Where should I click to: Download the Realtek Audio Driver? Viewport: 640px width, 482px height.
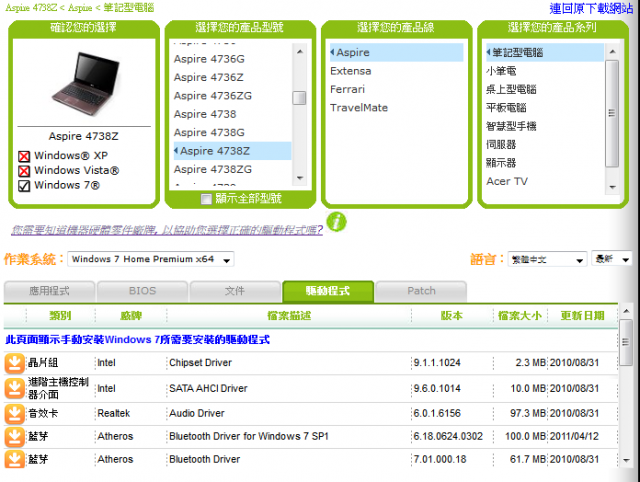coord(14,413)
